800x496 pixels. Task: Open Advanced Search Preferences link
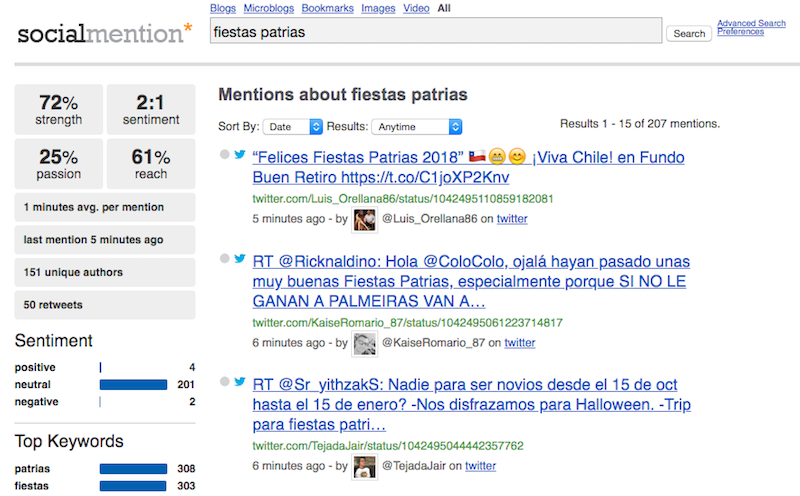[751, 27]
